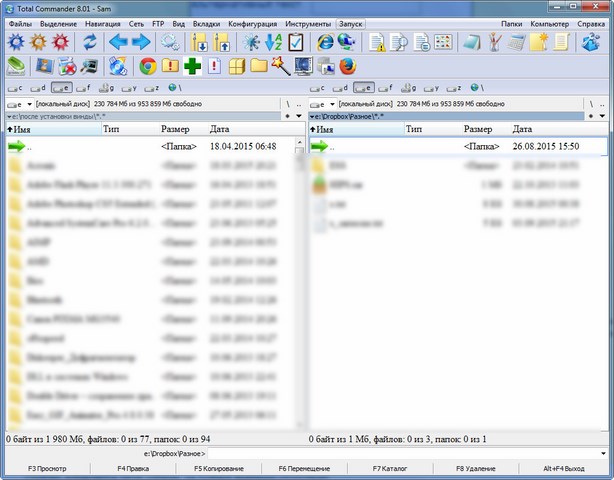Launch Firefox from the second toolbar row

(347, 66)
